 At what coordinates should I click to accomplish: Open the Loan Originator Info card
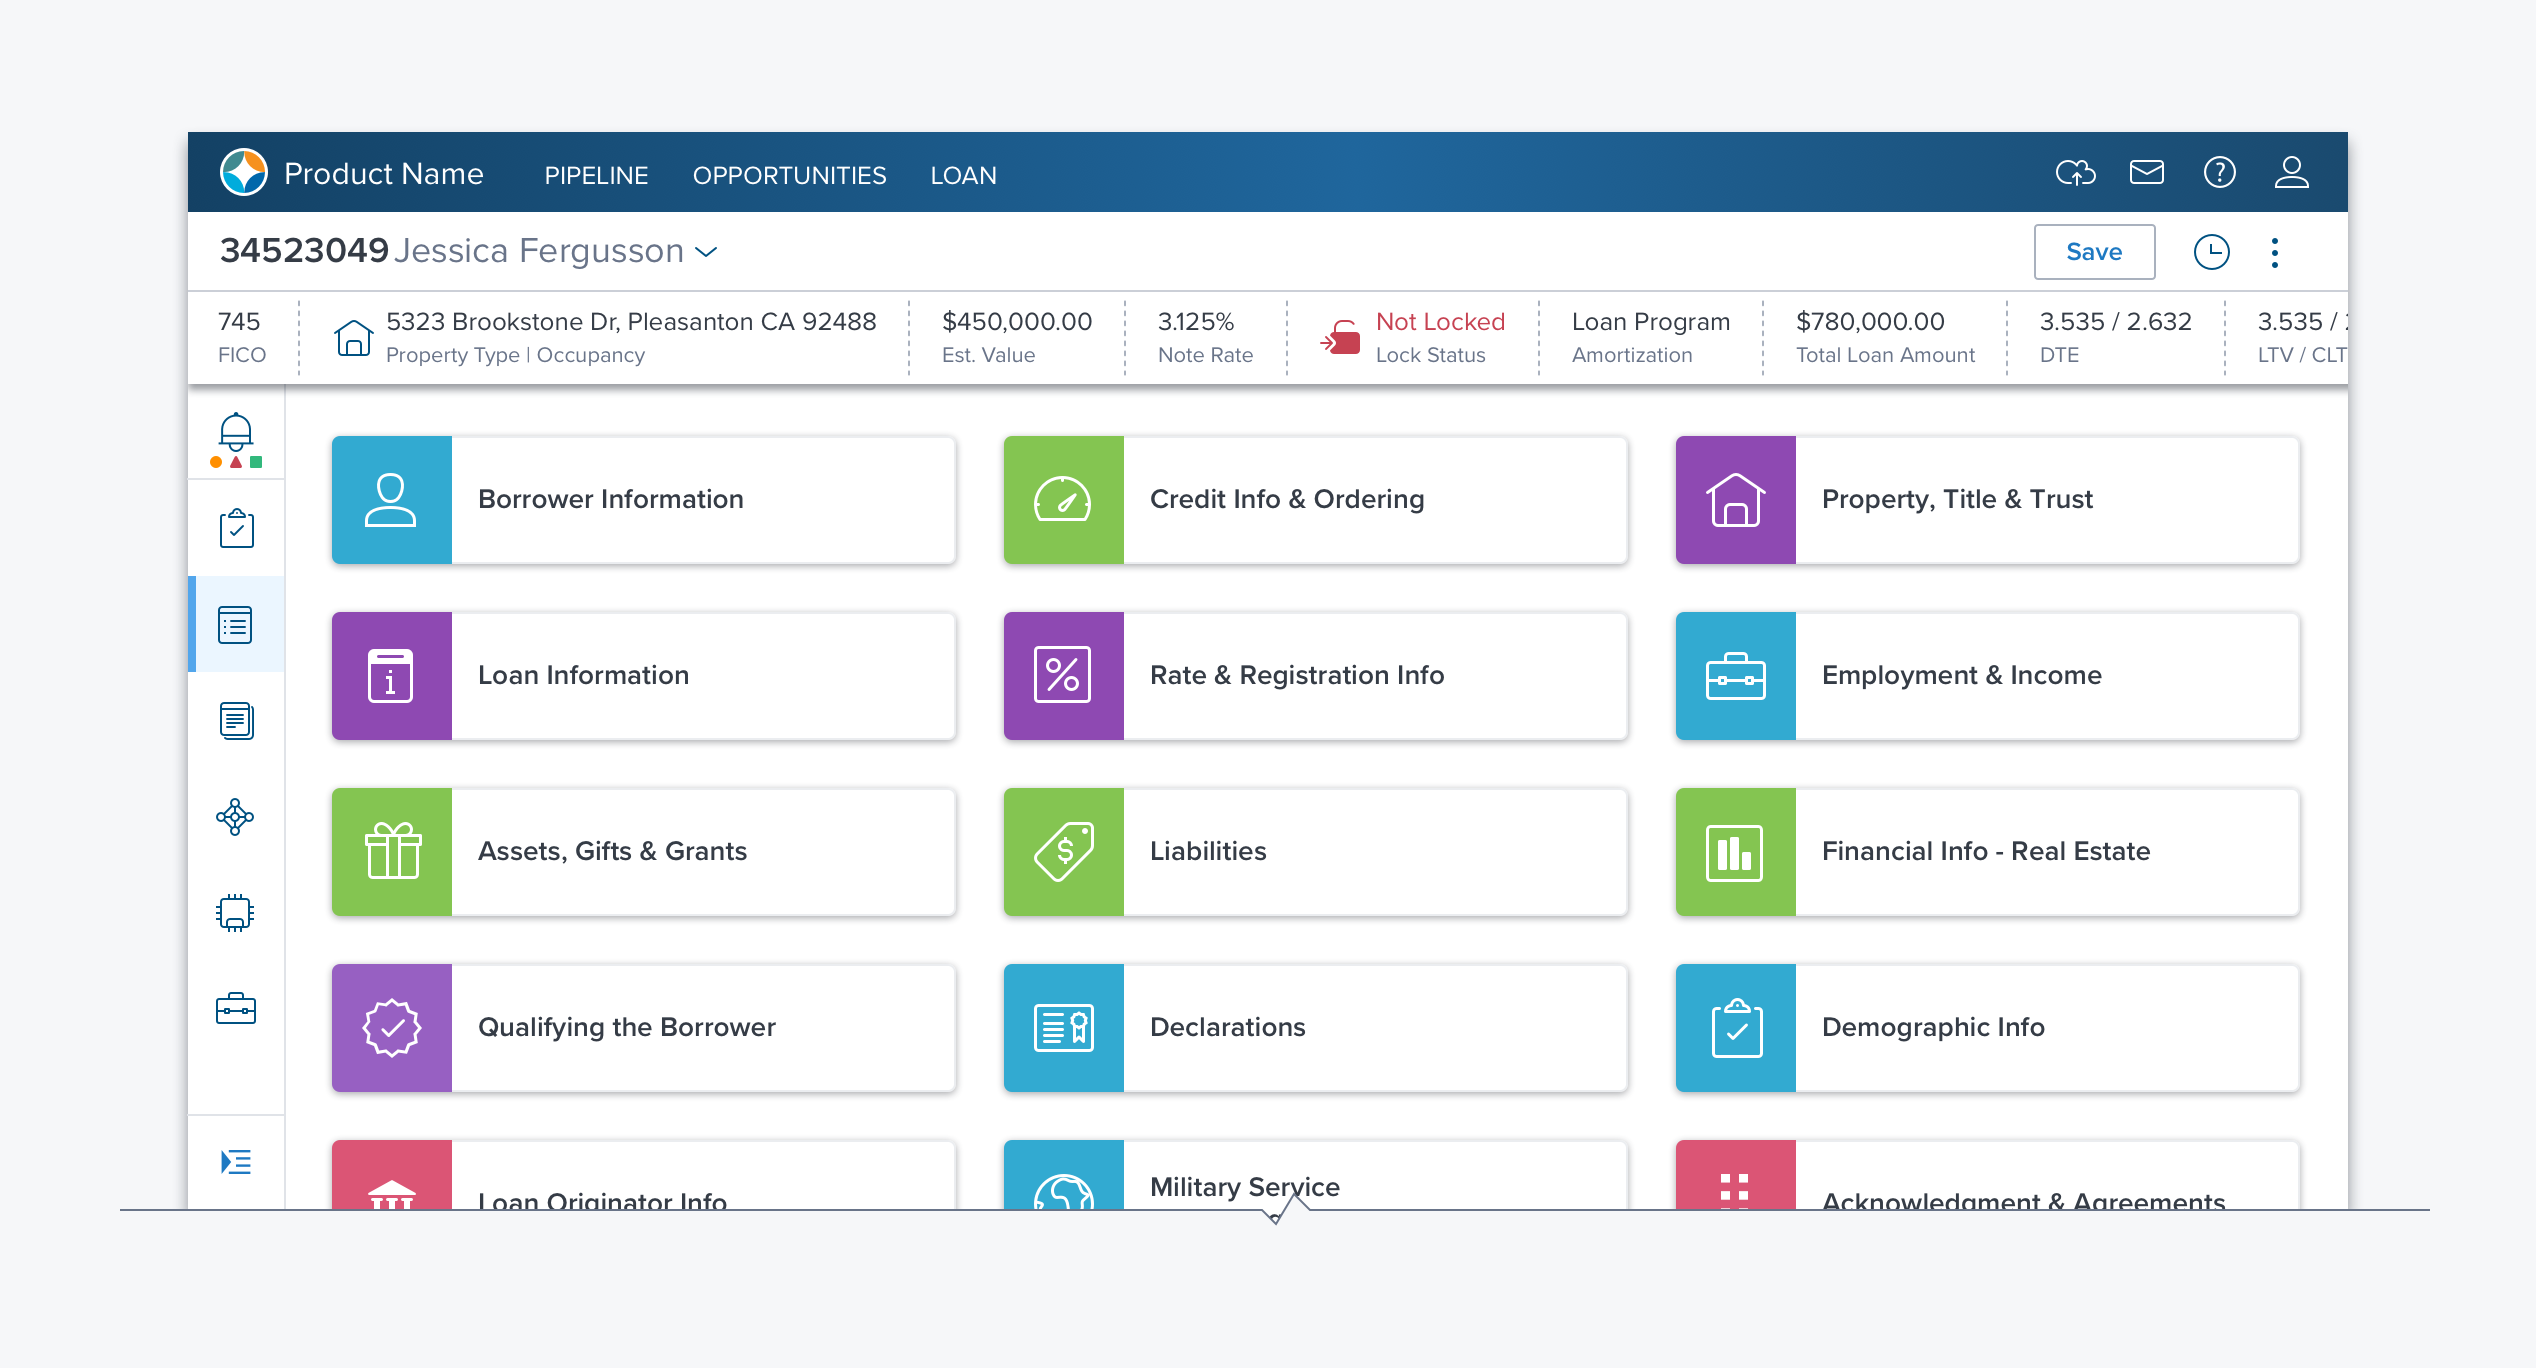(x=643, y=1175)
